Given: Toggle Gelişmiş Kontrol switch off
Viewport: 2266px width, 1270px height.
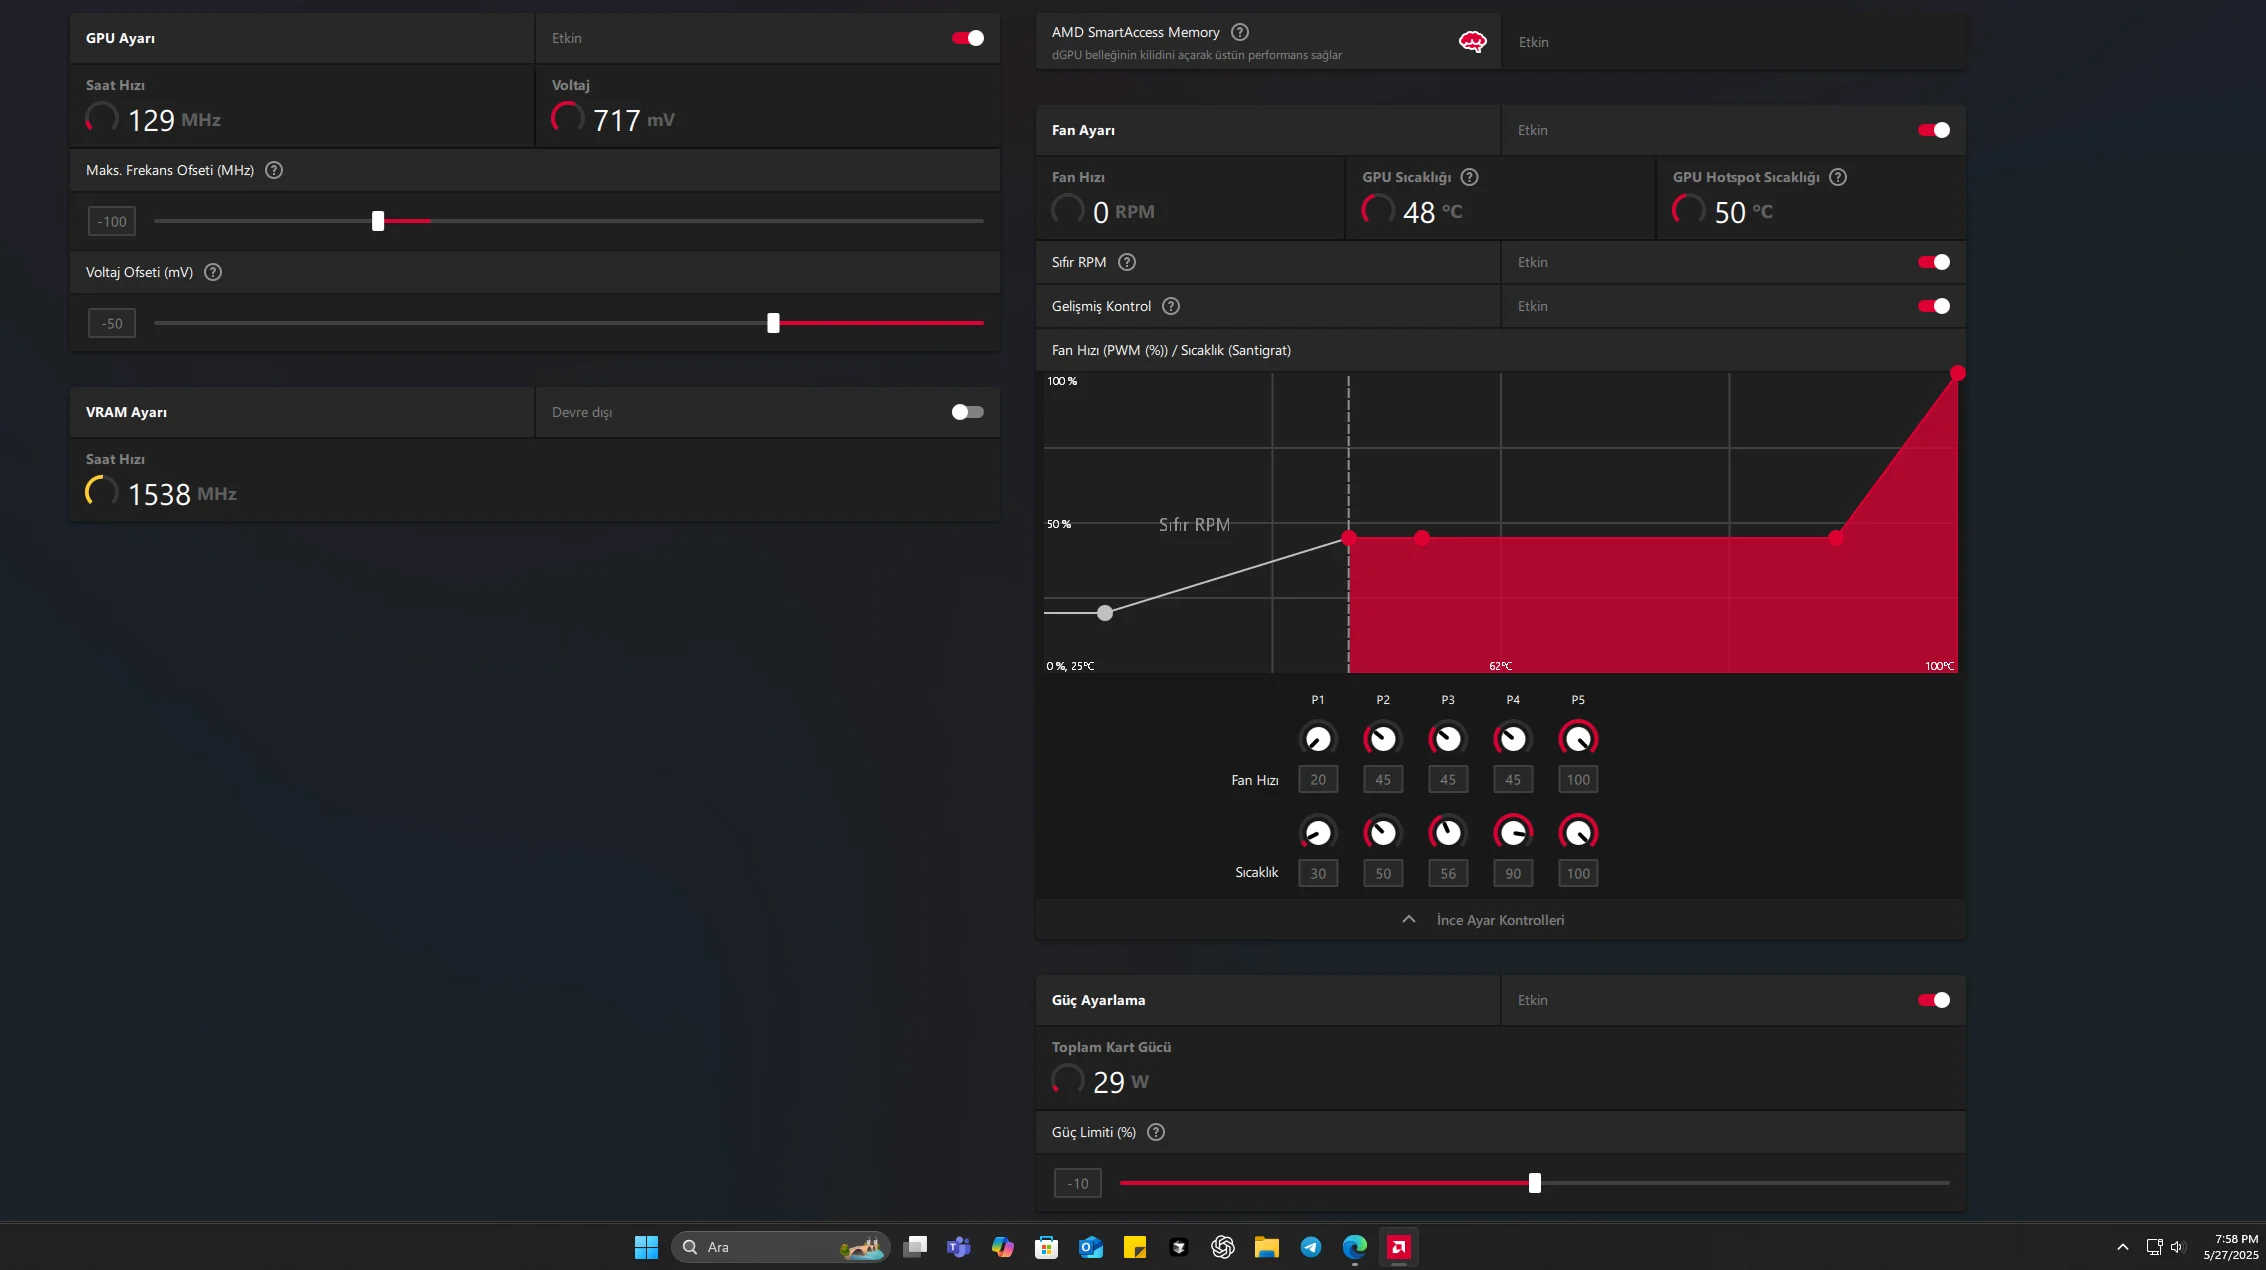Looking at the screenshot, I should click(1933, 306).
